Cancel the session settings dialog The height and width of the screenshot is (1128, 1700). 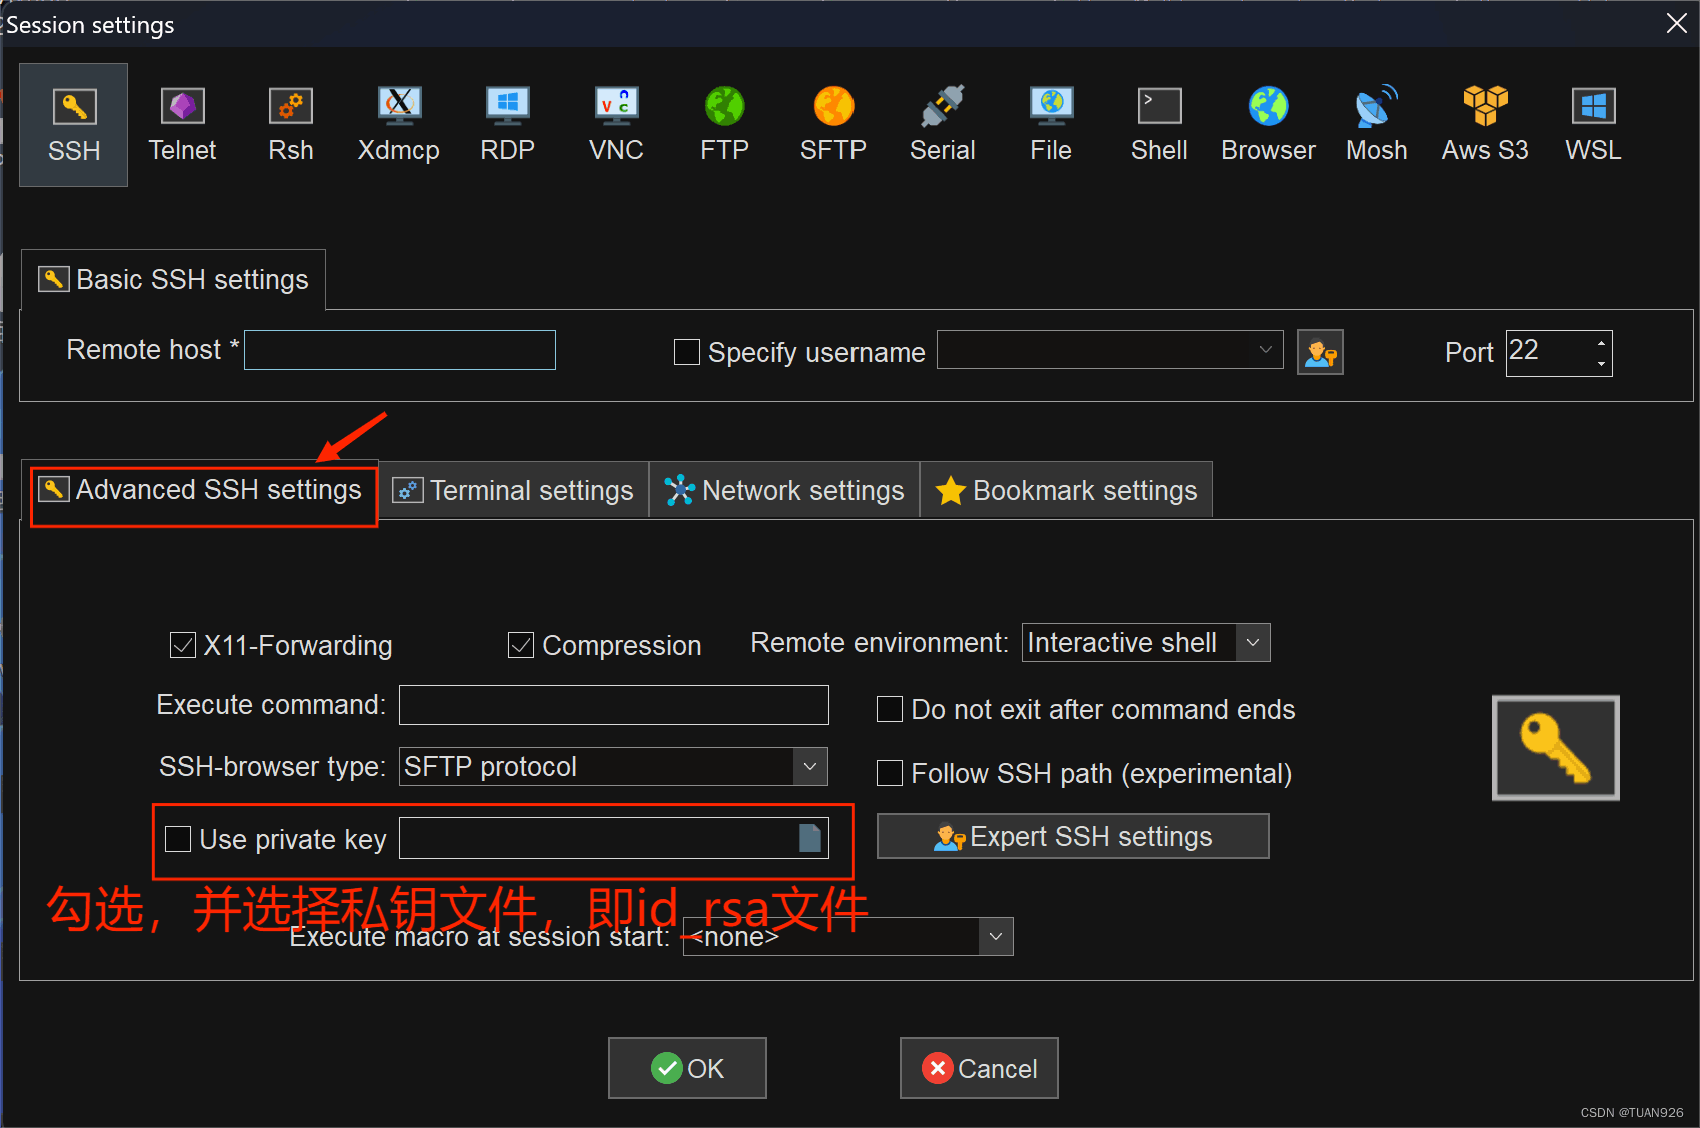tap(979, 1068)
